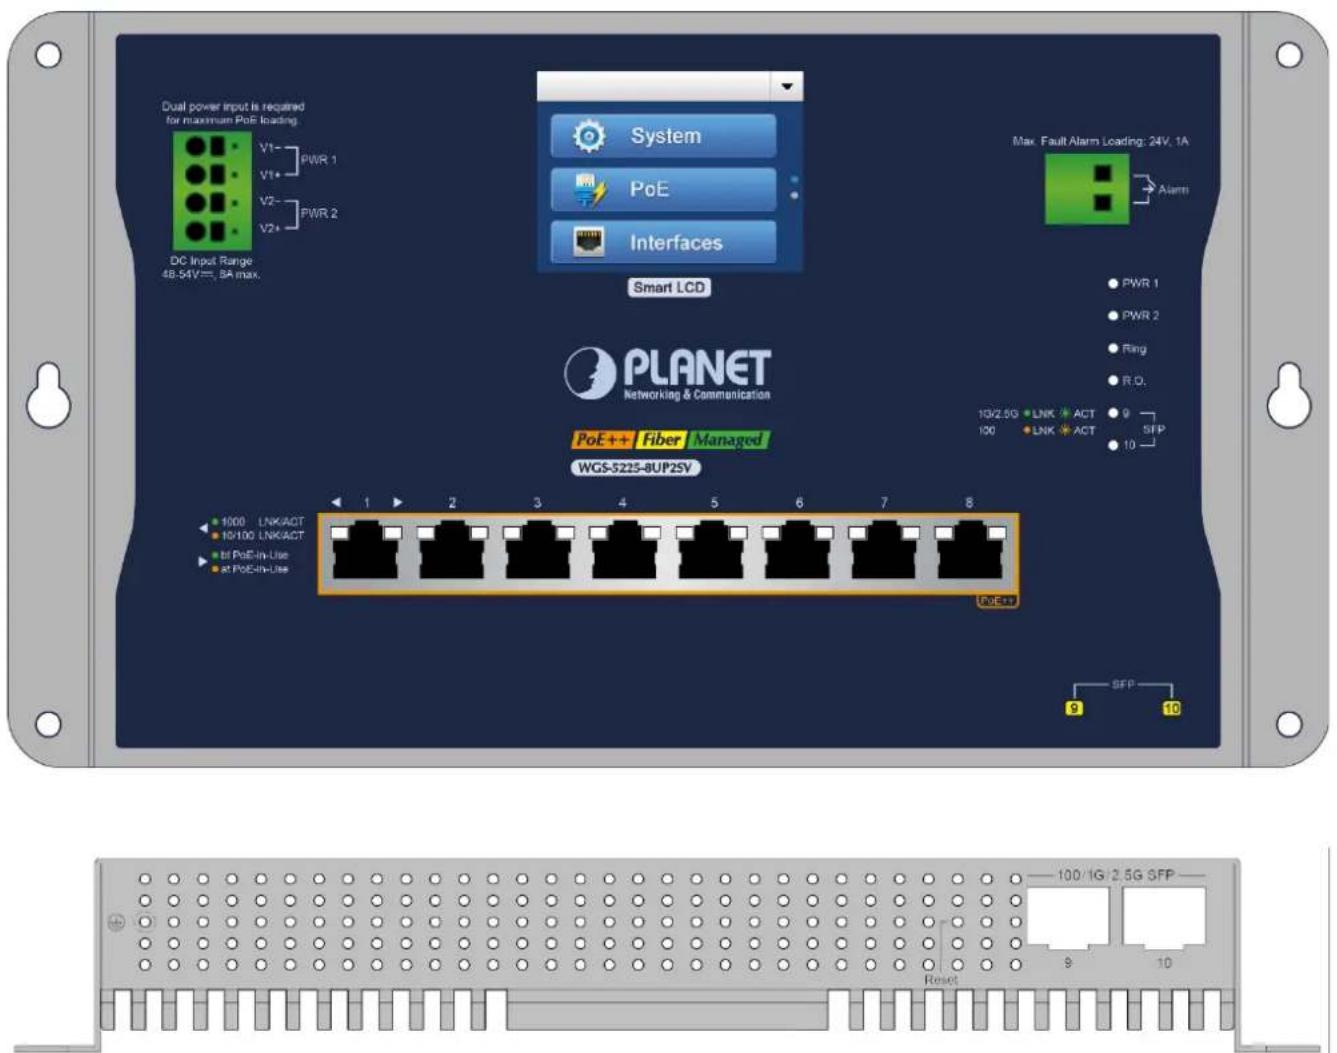Click RJ45 port 3
This screenshot has height=1053, width=1337.
pyautogui.click(x=538, y=552)
